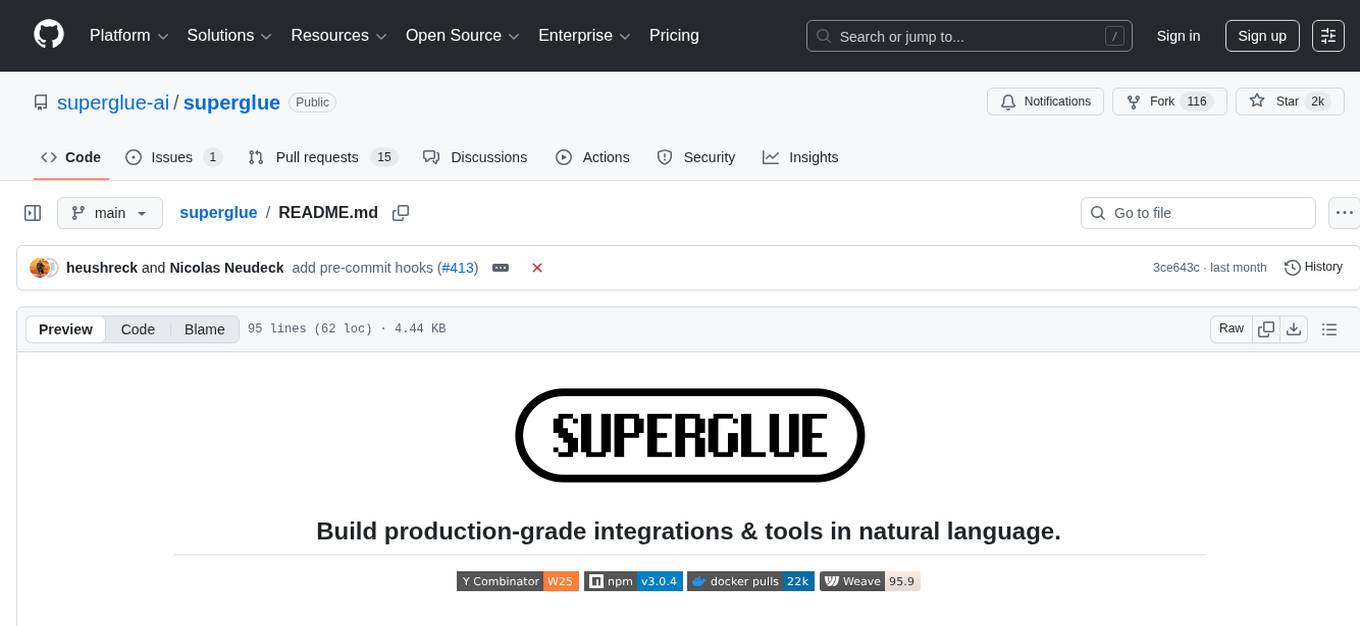Screen dimensions: 1360x626
Task: Copy the README.md file path
Action: coord(400,212)
